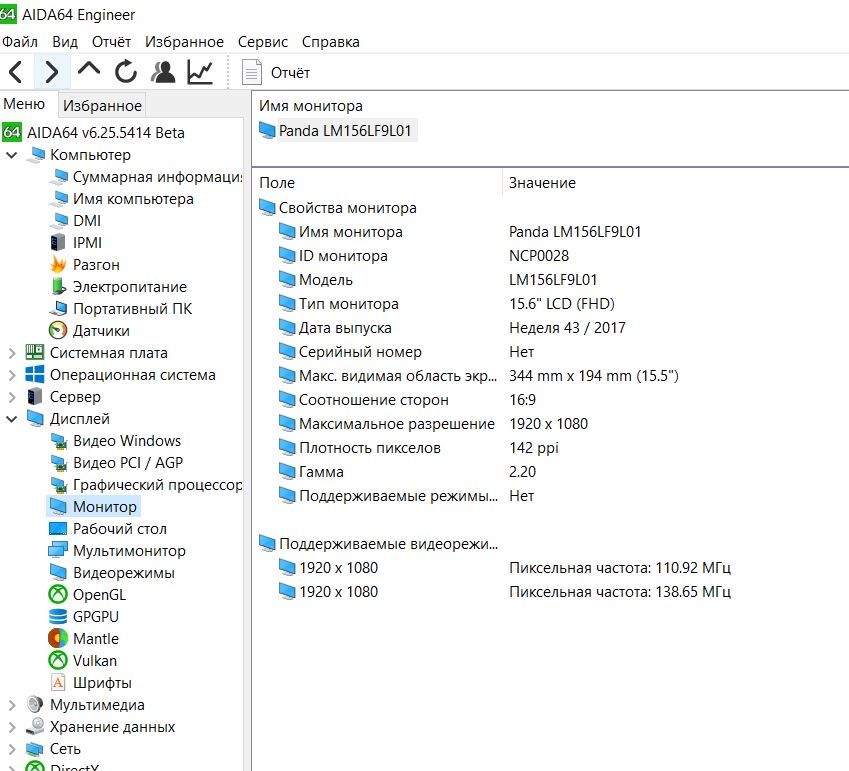Screen dimensions: 849x771
Task: Refresh the current page
Action: [x=126, y=71]
